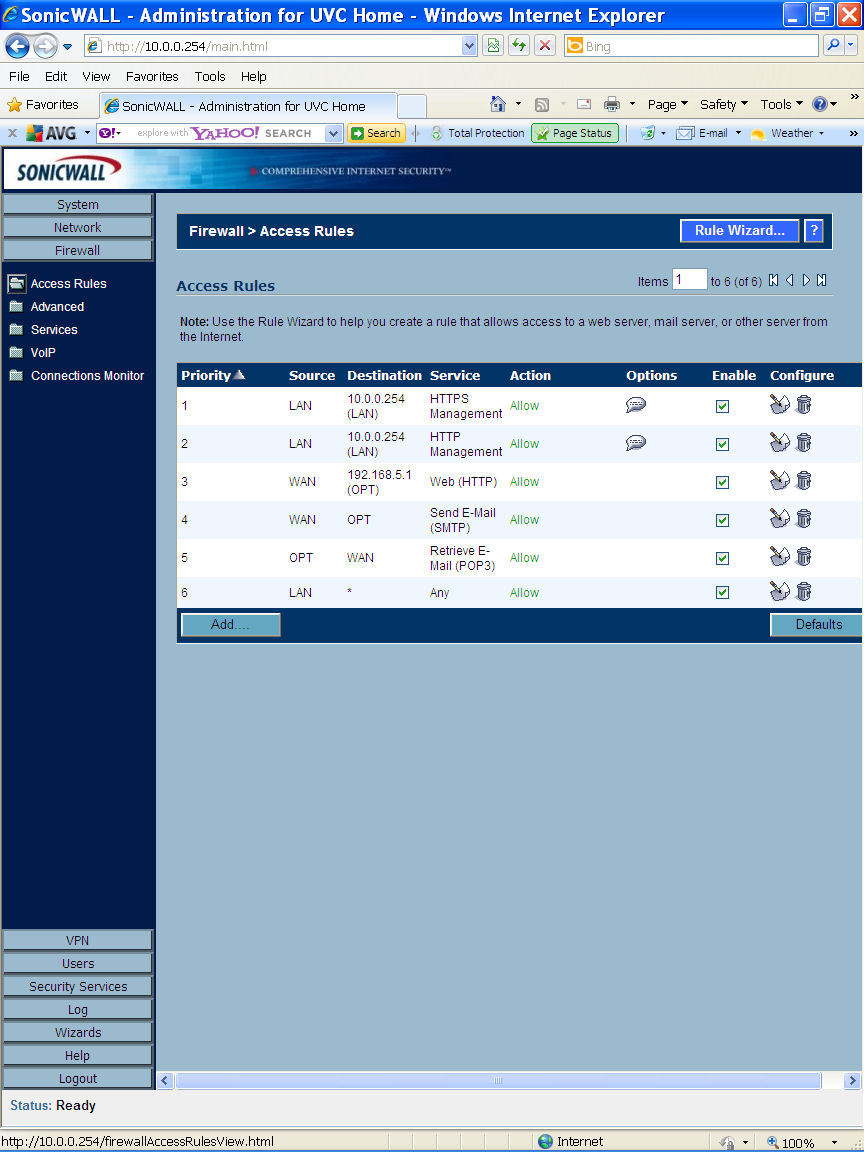This screenshot has width=864, height=1152.
Task: Click the Items starting number field
Action: (689, 281)
